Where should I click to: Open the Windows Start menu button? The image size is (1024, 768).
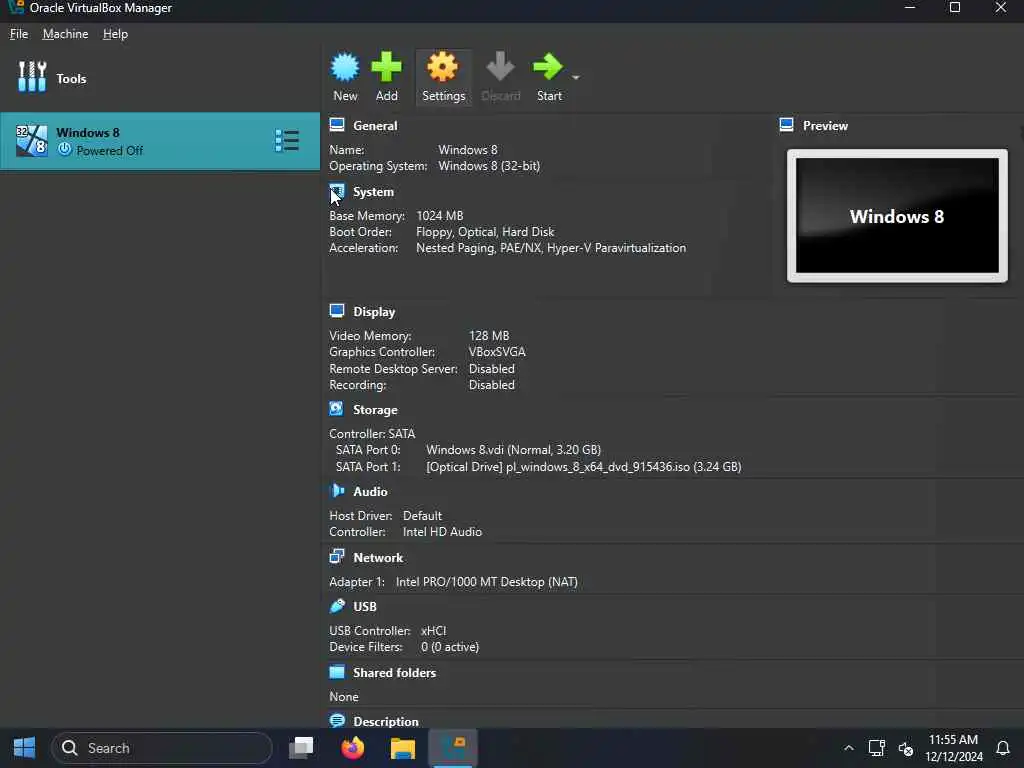coord(24,748)
